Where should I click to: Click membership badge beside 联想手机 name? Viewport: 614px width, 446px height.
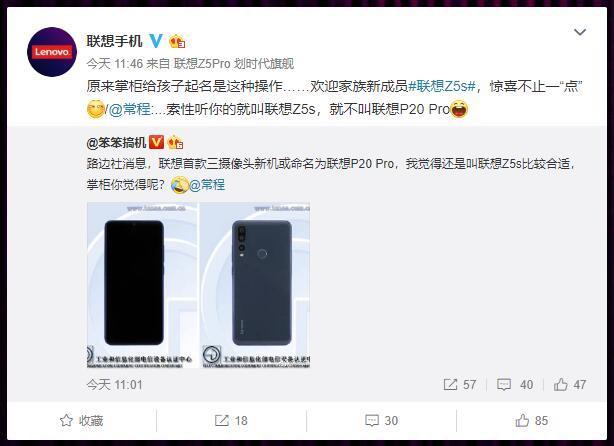click(177, 41)
